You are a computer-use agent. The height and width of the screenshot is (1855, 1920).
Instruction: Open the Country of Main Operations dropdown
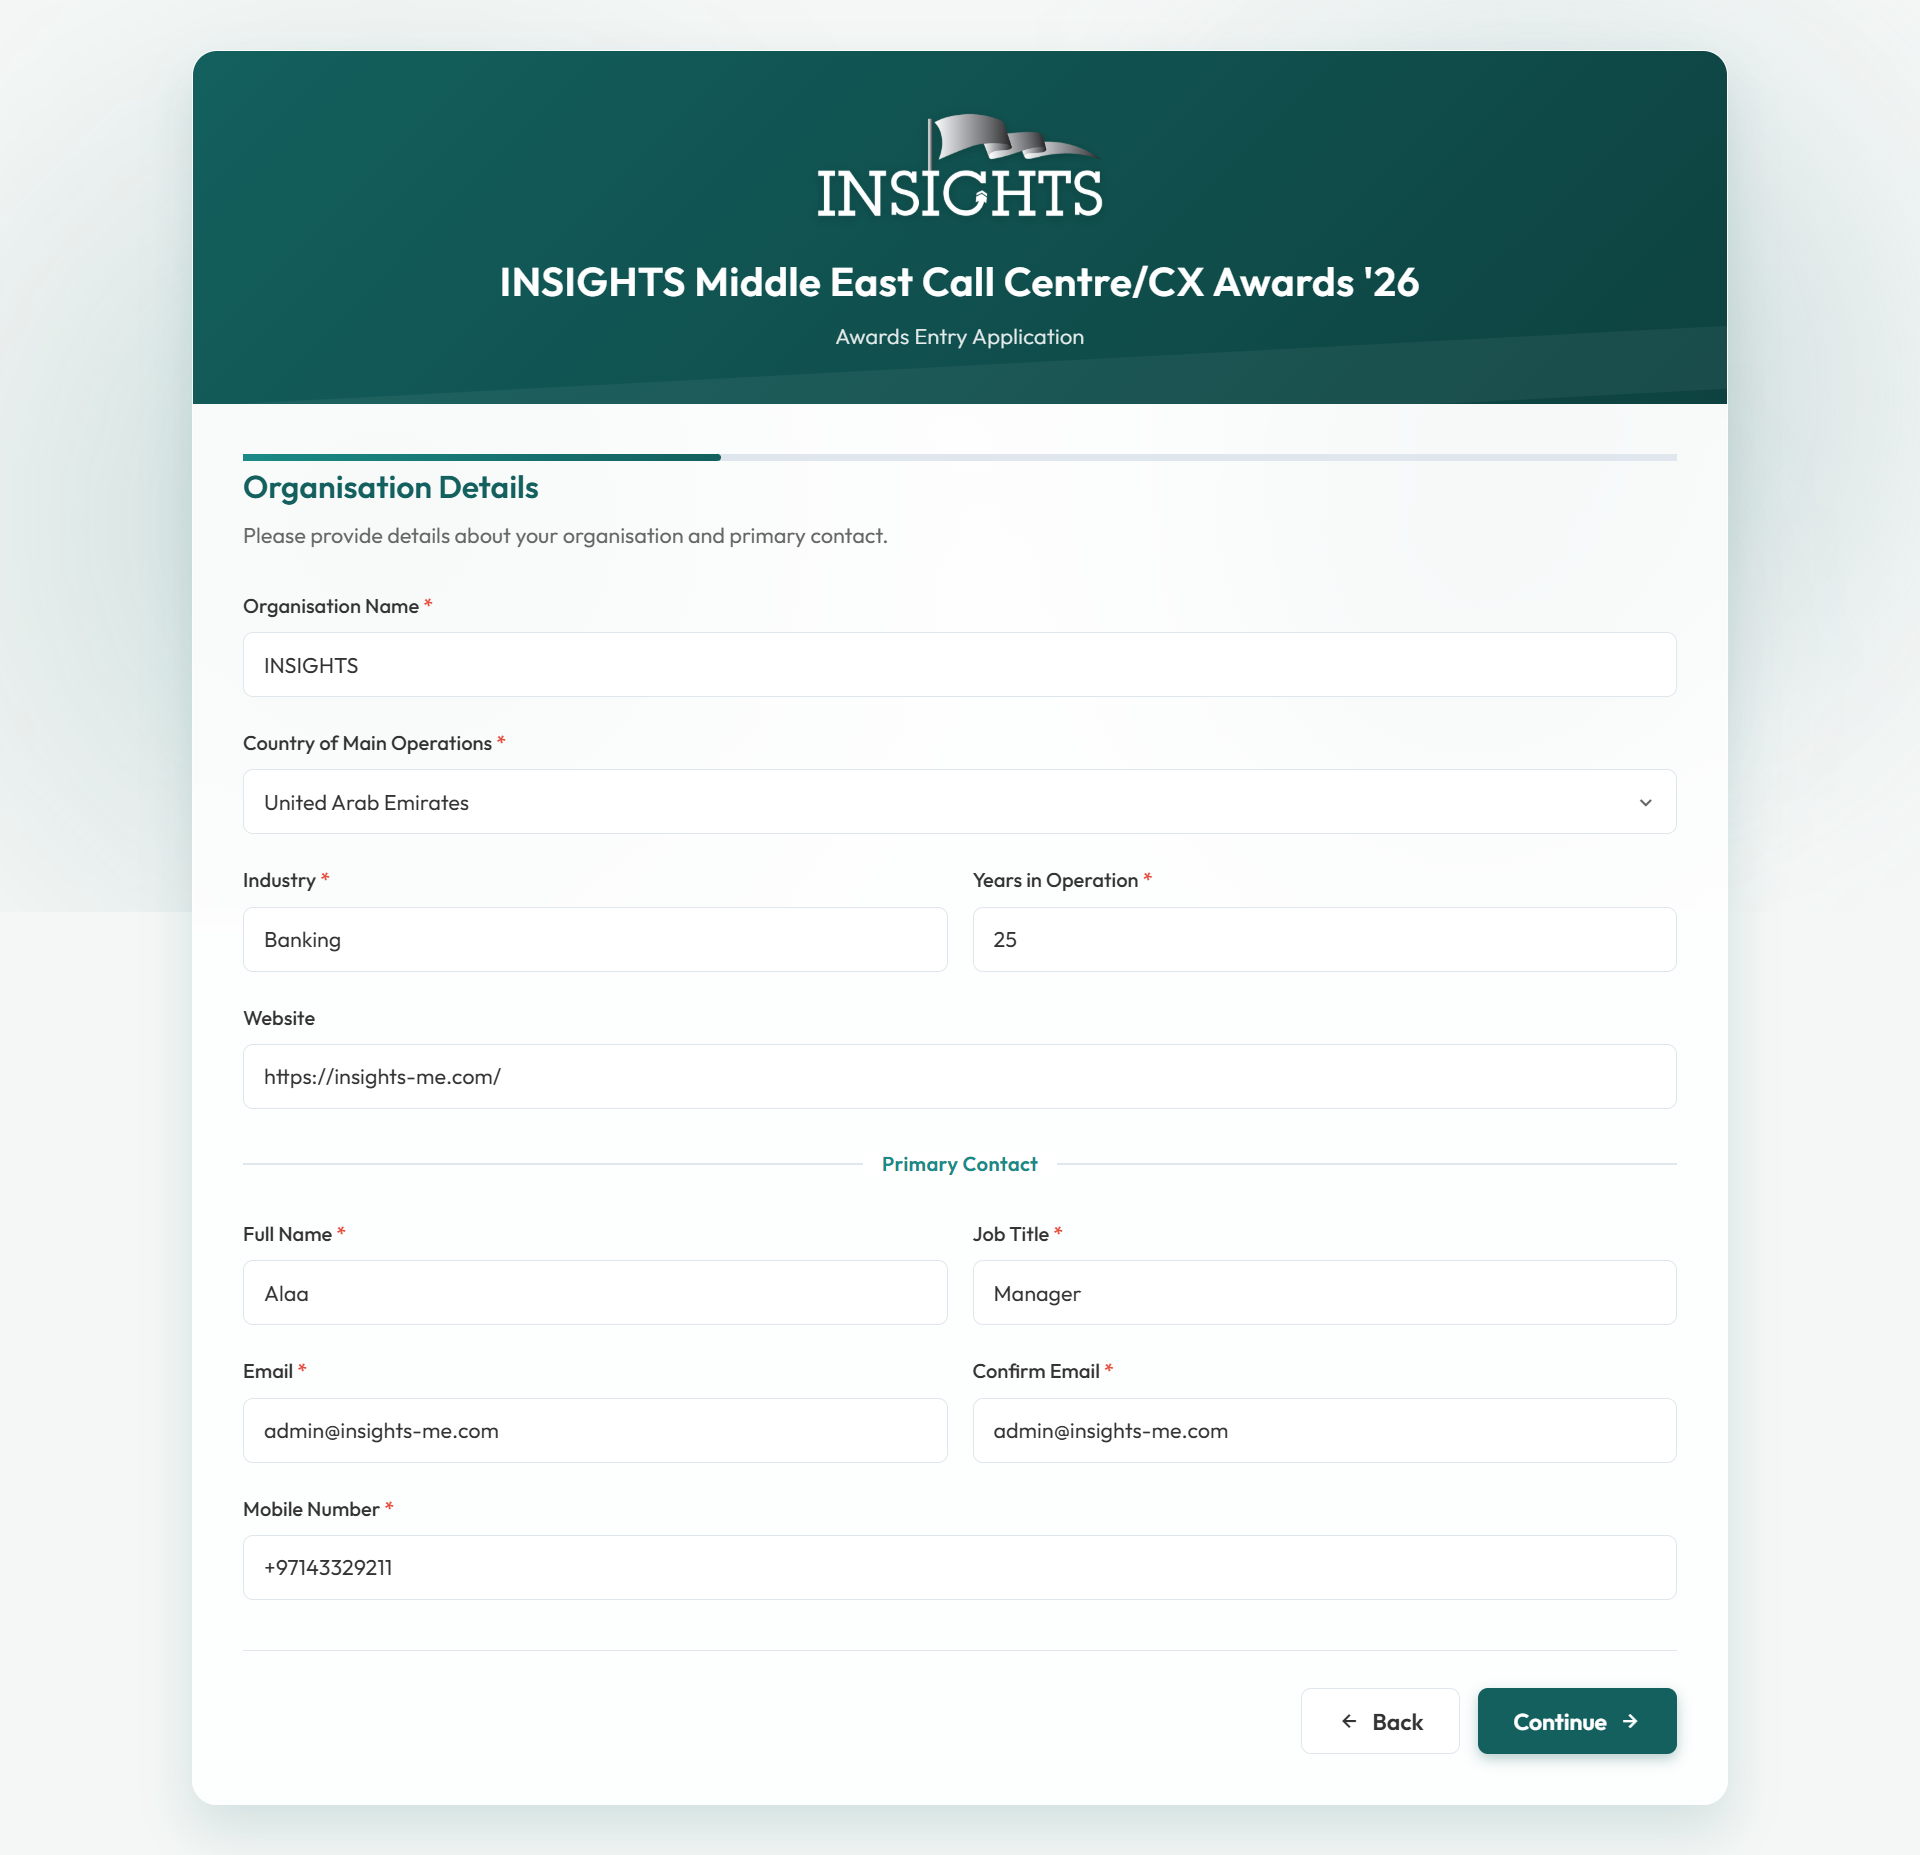coord(959,801)
